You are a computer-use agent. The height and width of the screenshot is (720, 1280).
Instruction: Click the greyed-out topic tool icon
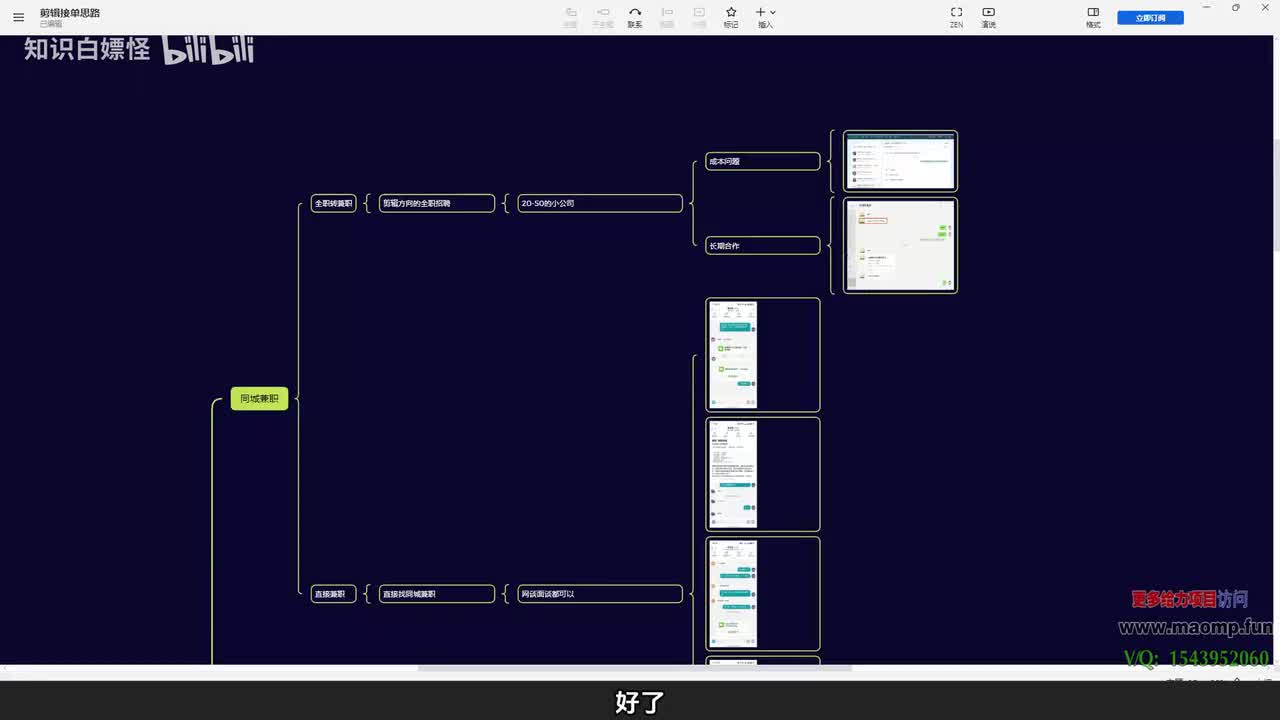click(x=571, y=17)
